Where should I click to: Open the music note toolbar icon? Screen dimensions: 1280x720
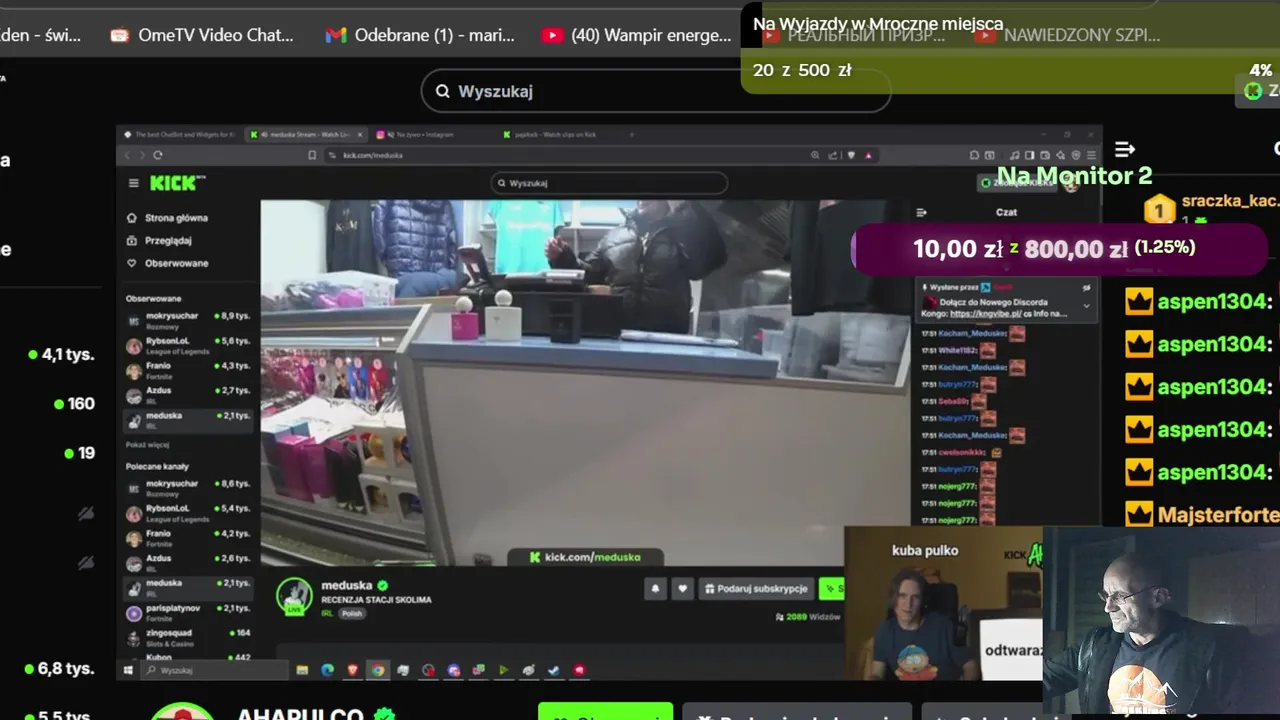click(x=1014, y=155)
